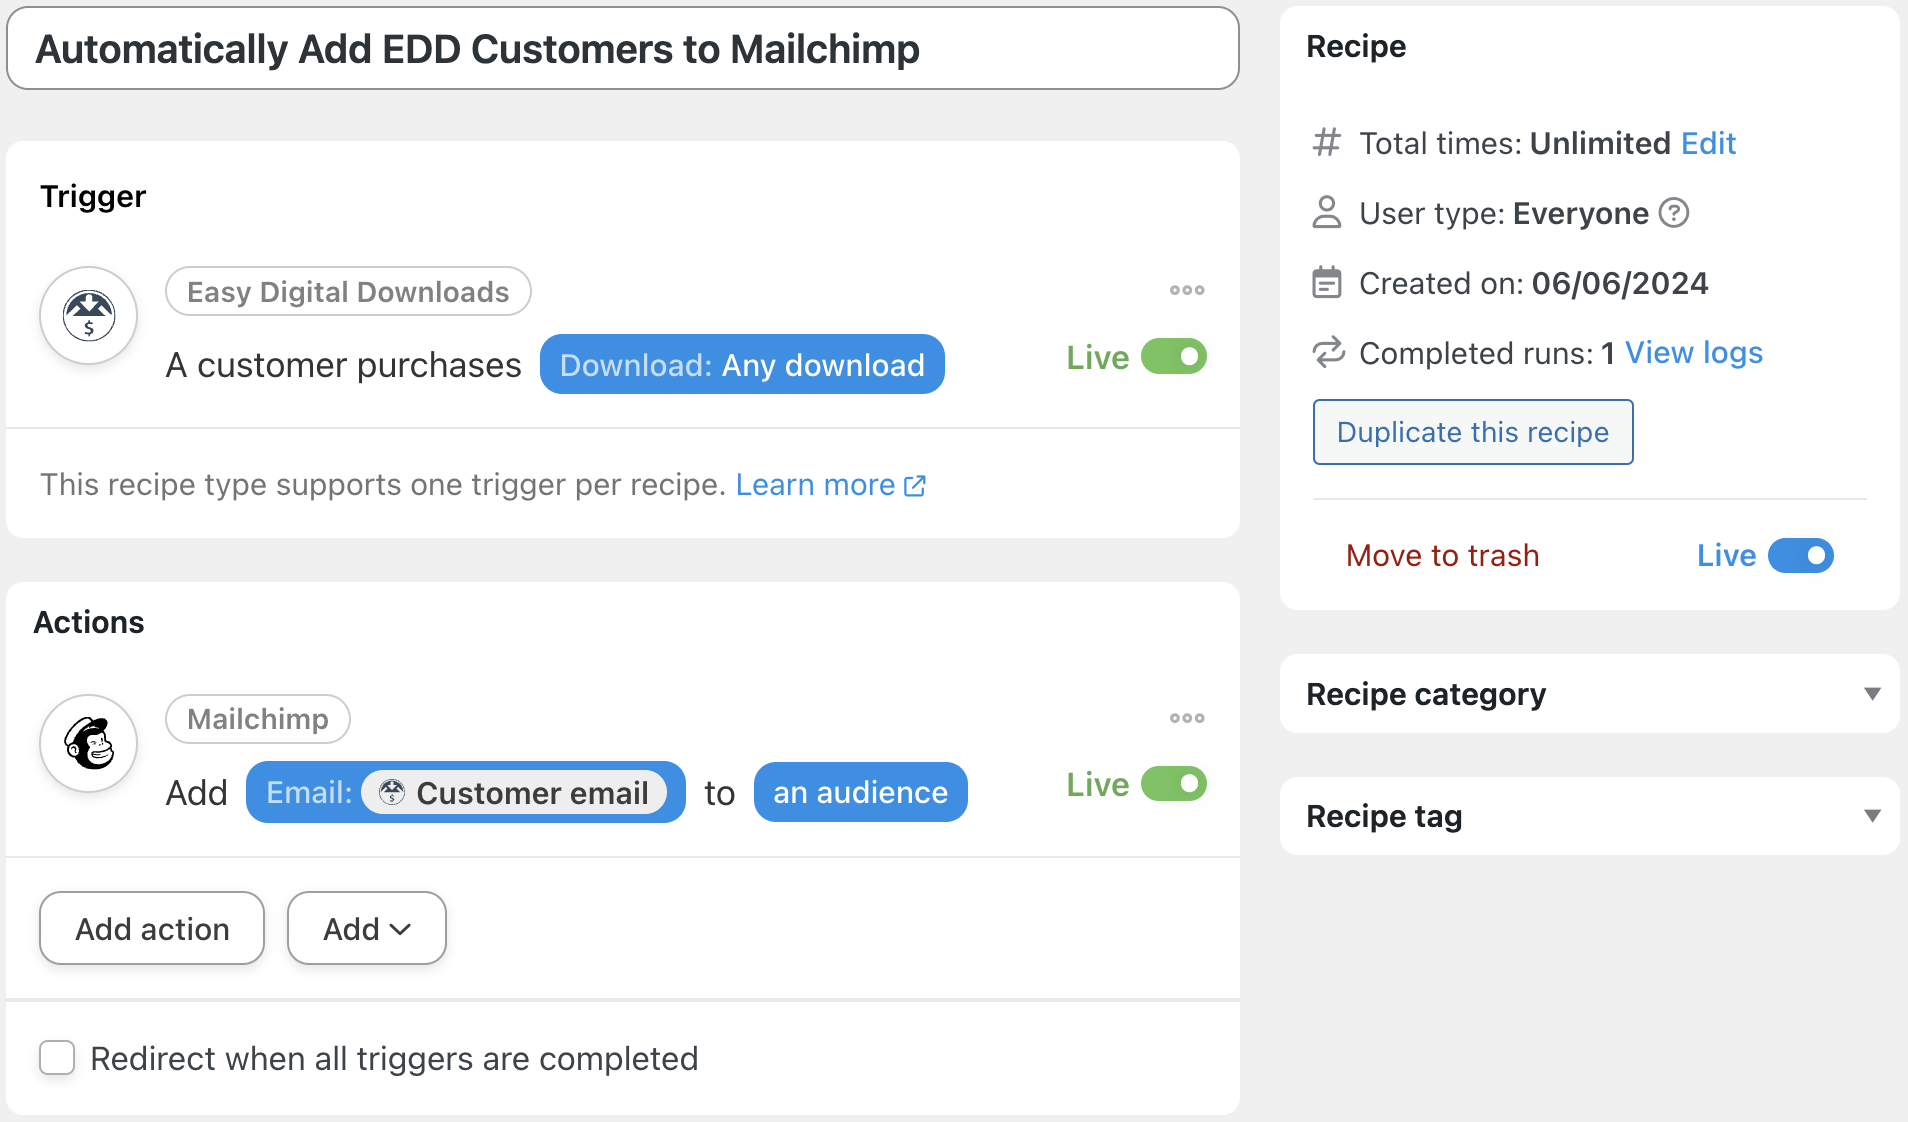This screenshot has width=1908, height=1122.
Task: Open the trigger's three-dot options menu
Action: pos(1187,290)
